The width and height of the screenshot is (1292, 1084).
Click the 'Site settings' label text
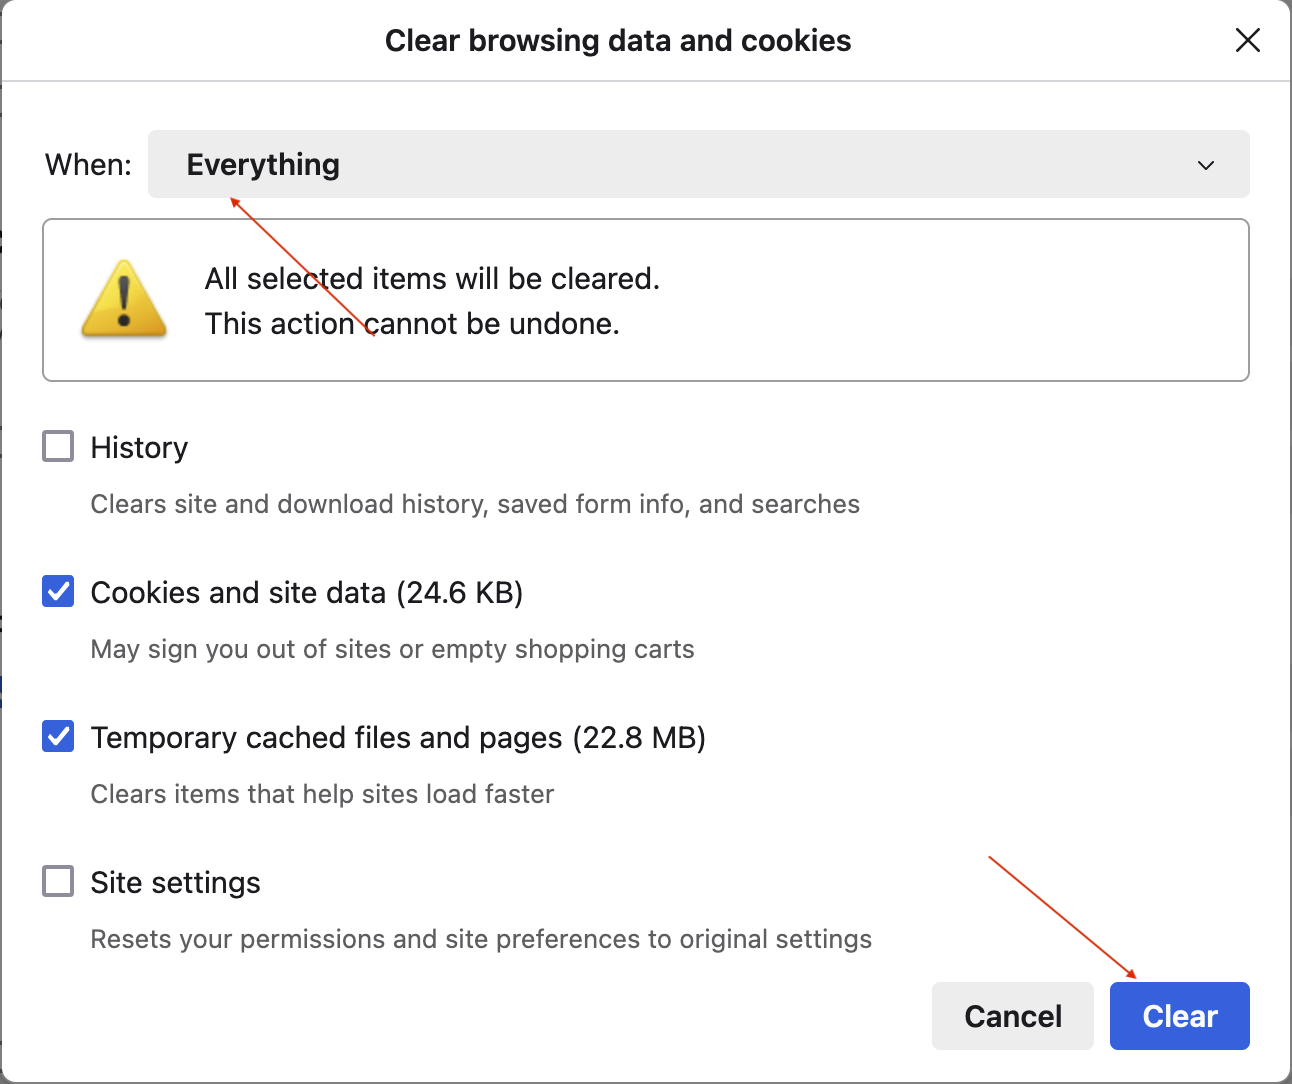click(x=175, y=883)
